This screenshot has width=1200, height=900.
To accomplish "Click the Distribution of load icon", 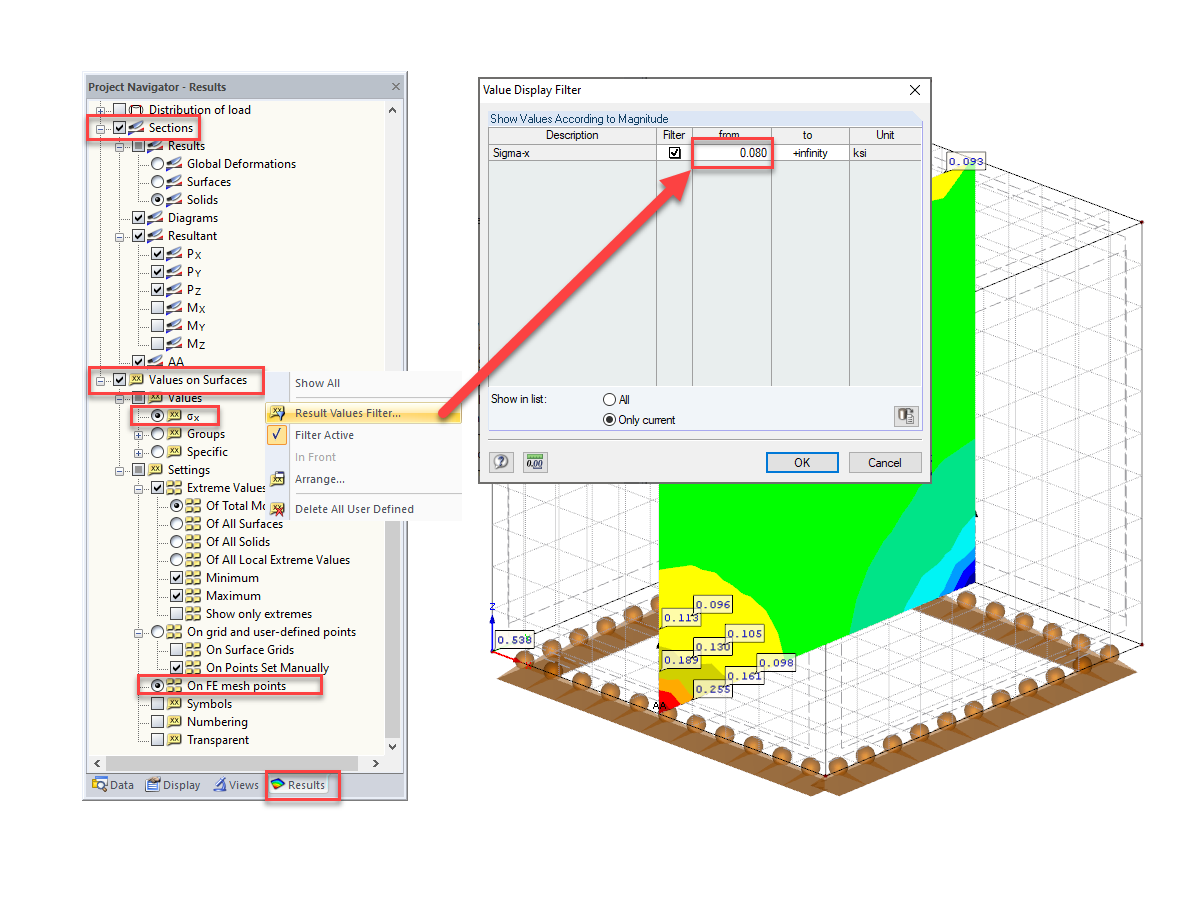I will 137,110.
